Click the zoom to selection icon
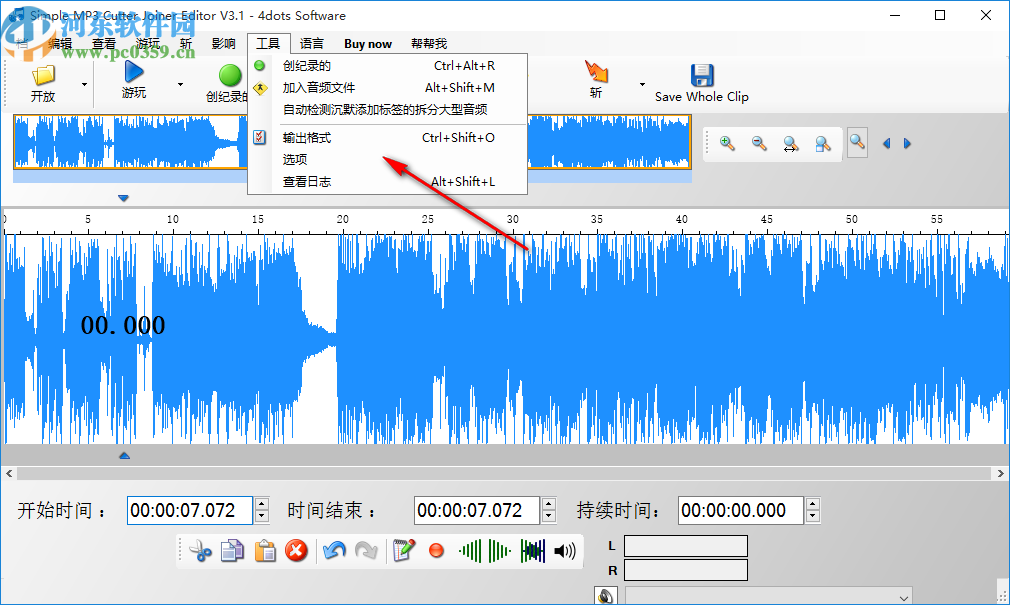 pos(822,143)
